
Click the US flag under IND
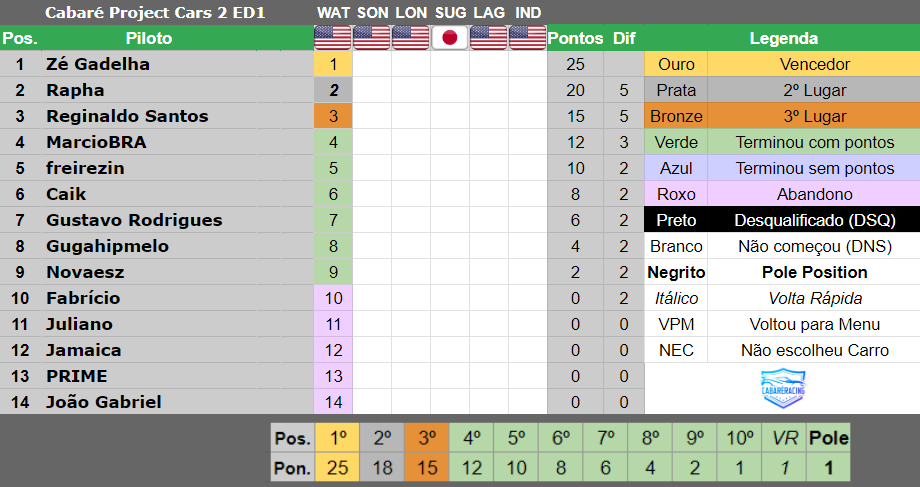pos(527,38)
